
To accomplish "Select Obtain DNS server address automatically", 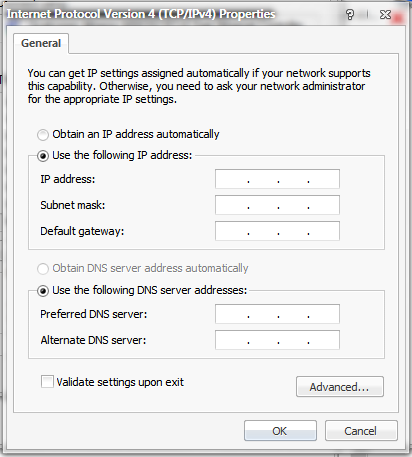I will pos(43,269).
